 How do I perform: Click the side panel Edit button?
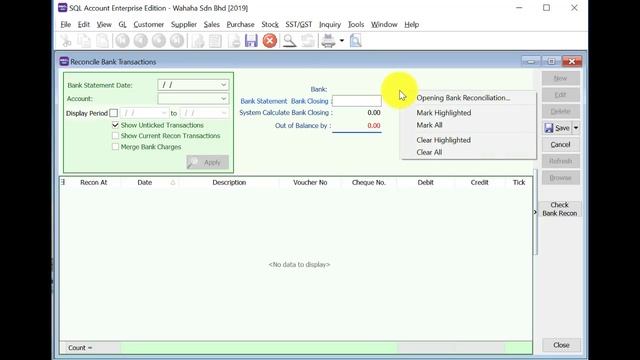click(560, 95)
